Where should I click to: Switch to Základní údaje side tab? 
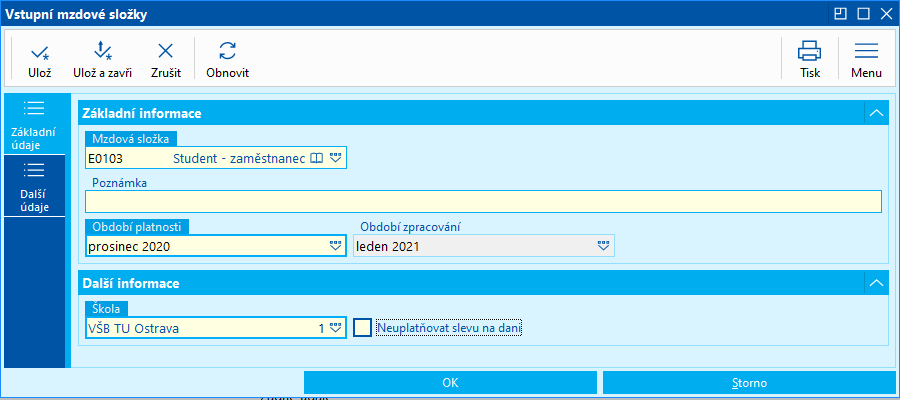pyautogui.click(x=35, y=124)
